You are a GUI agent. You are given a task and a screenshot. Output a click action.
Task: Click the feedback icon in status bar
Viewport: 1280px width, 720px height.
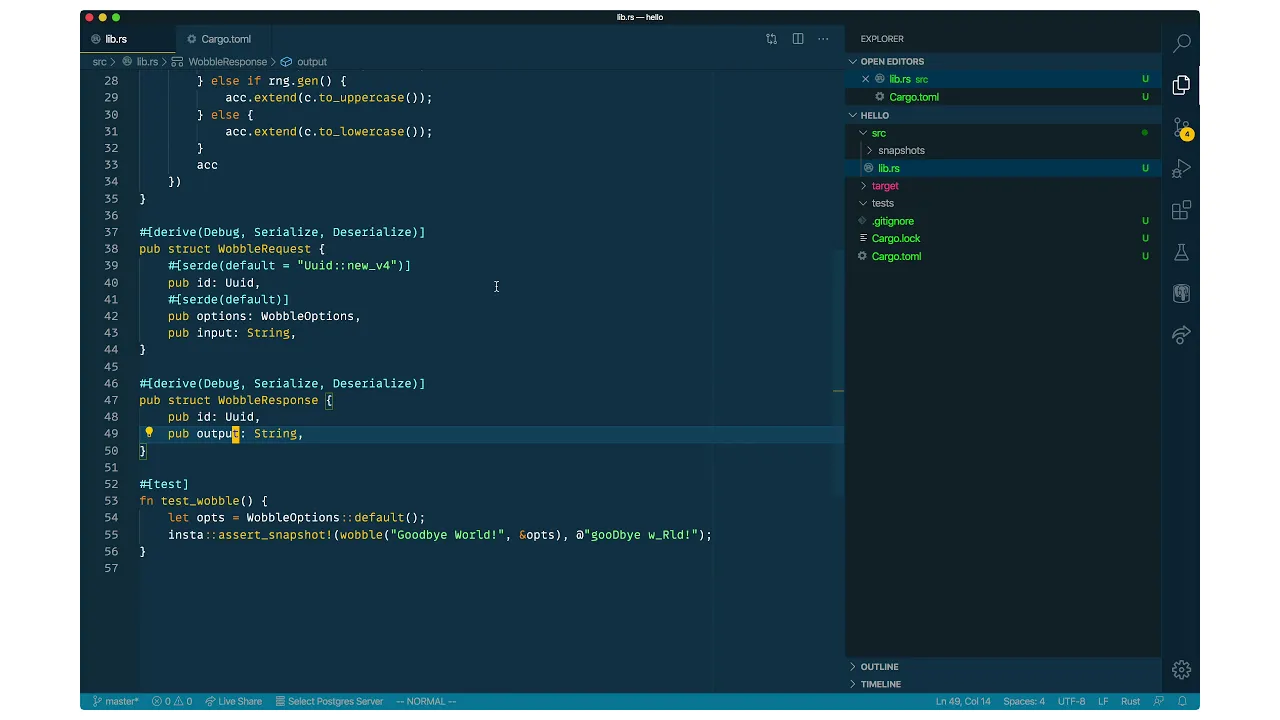click(x=1159, y=701)
